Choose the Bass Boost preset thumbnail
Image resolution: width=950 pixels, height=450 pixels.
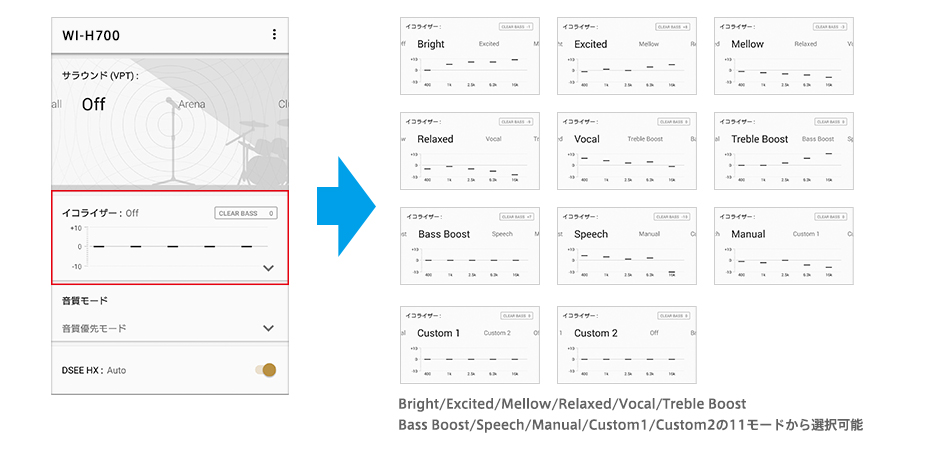(469, 246)
